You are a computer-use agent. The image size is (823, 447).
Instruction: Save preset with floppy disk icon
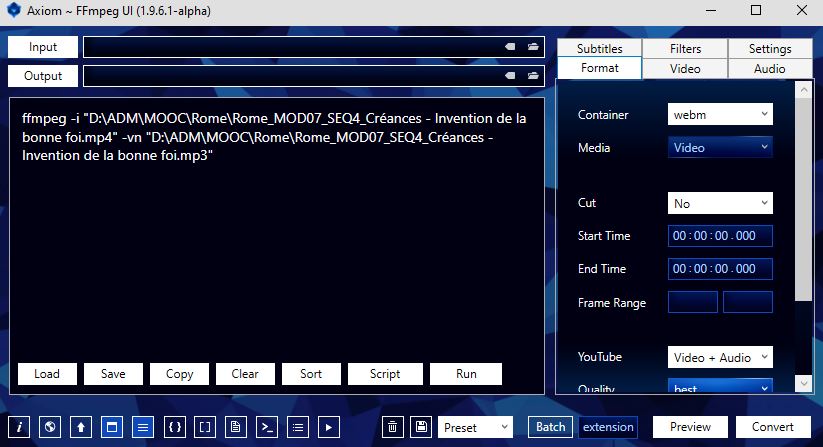click(x=421, y=427)
